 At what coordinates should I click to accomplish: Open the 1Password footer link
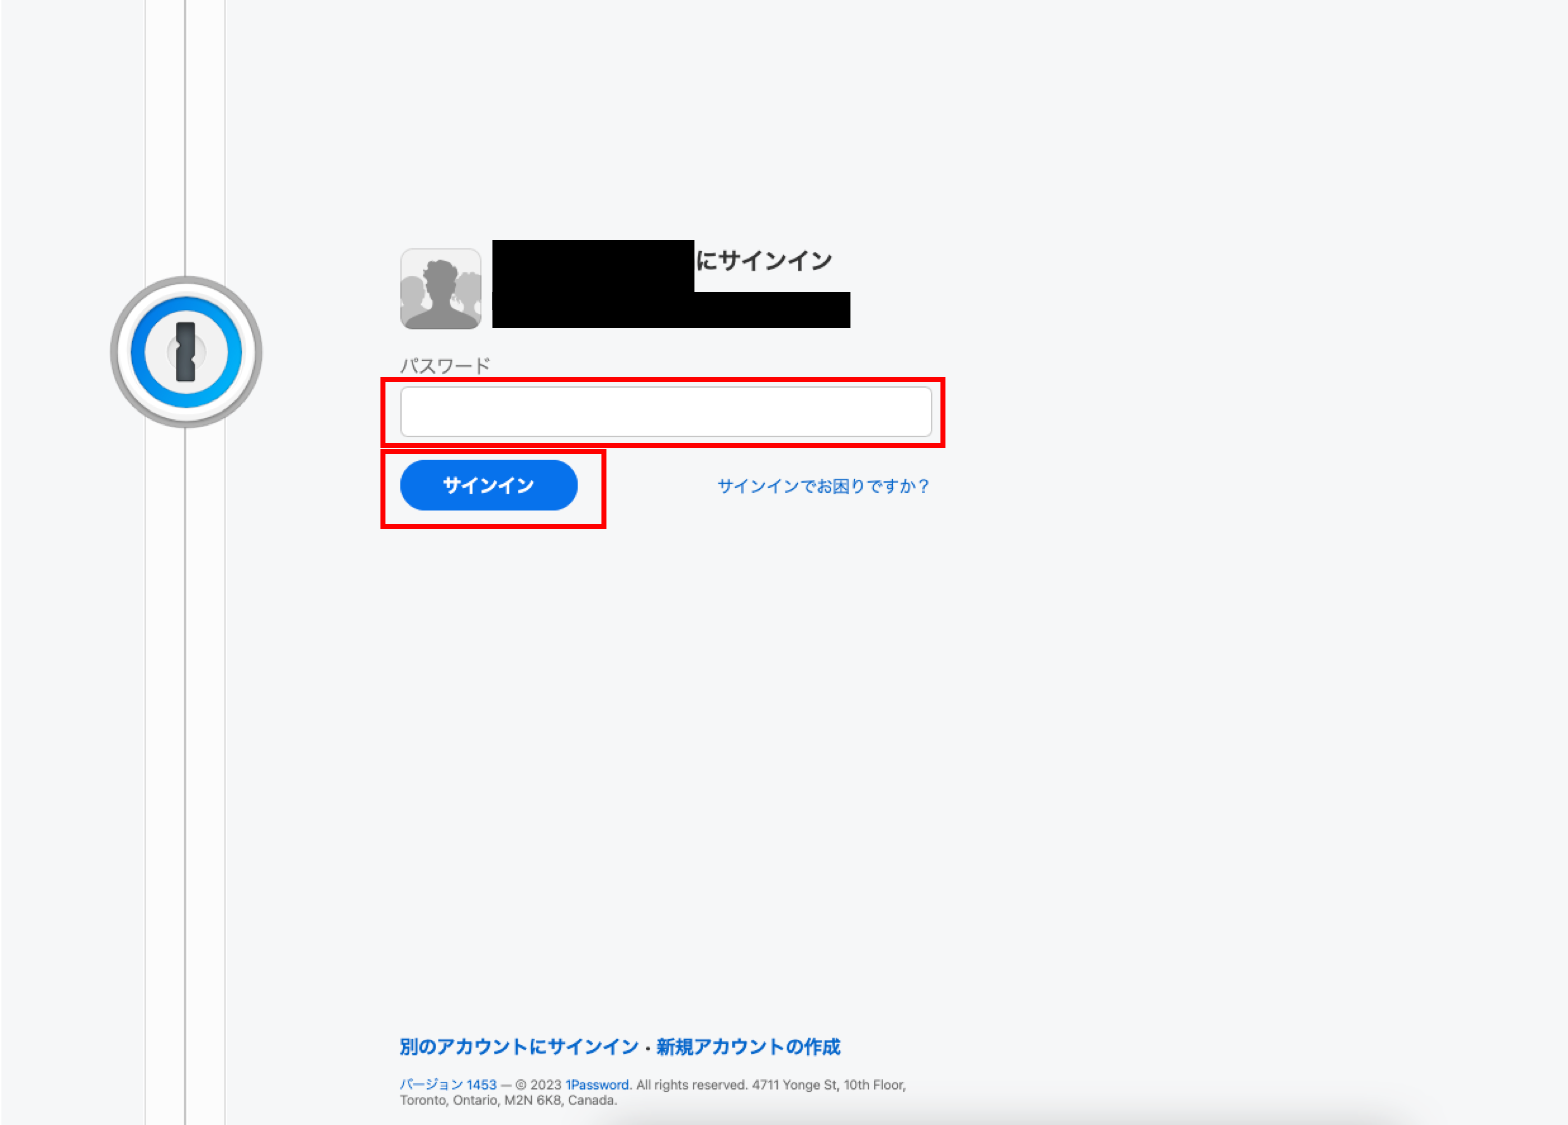pyautogui.click(x=597, y=1085)
